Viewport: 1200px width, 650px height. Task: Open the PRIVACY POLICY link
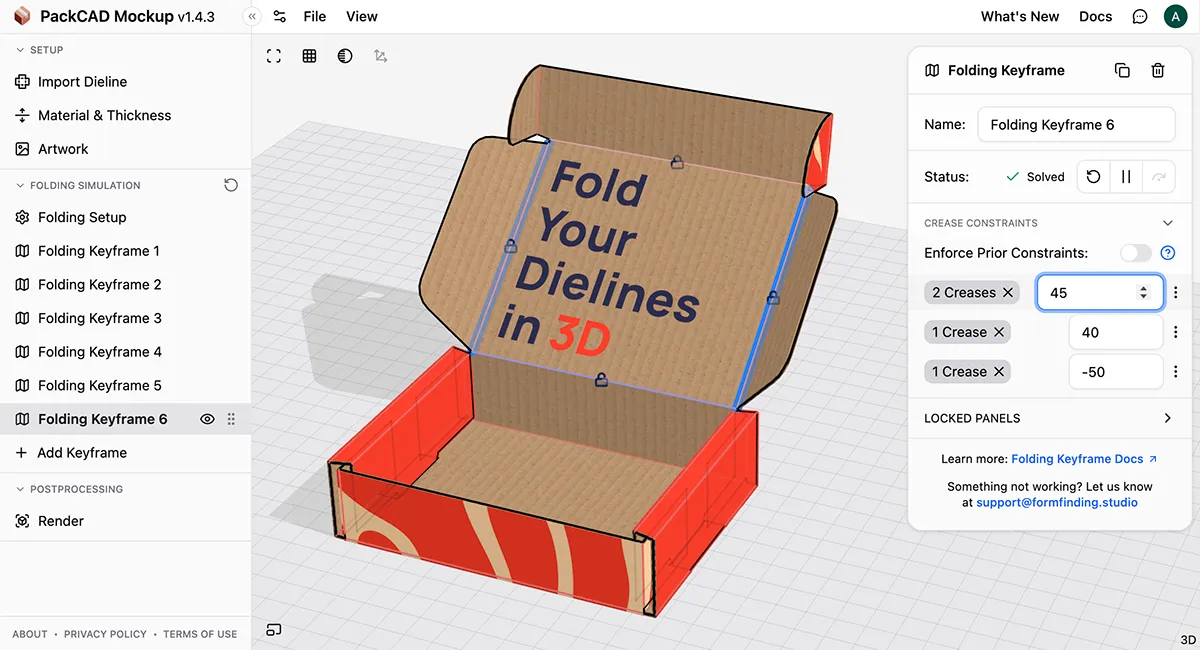[105, 634]
